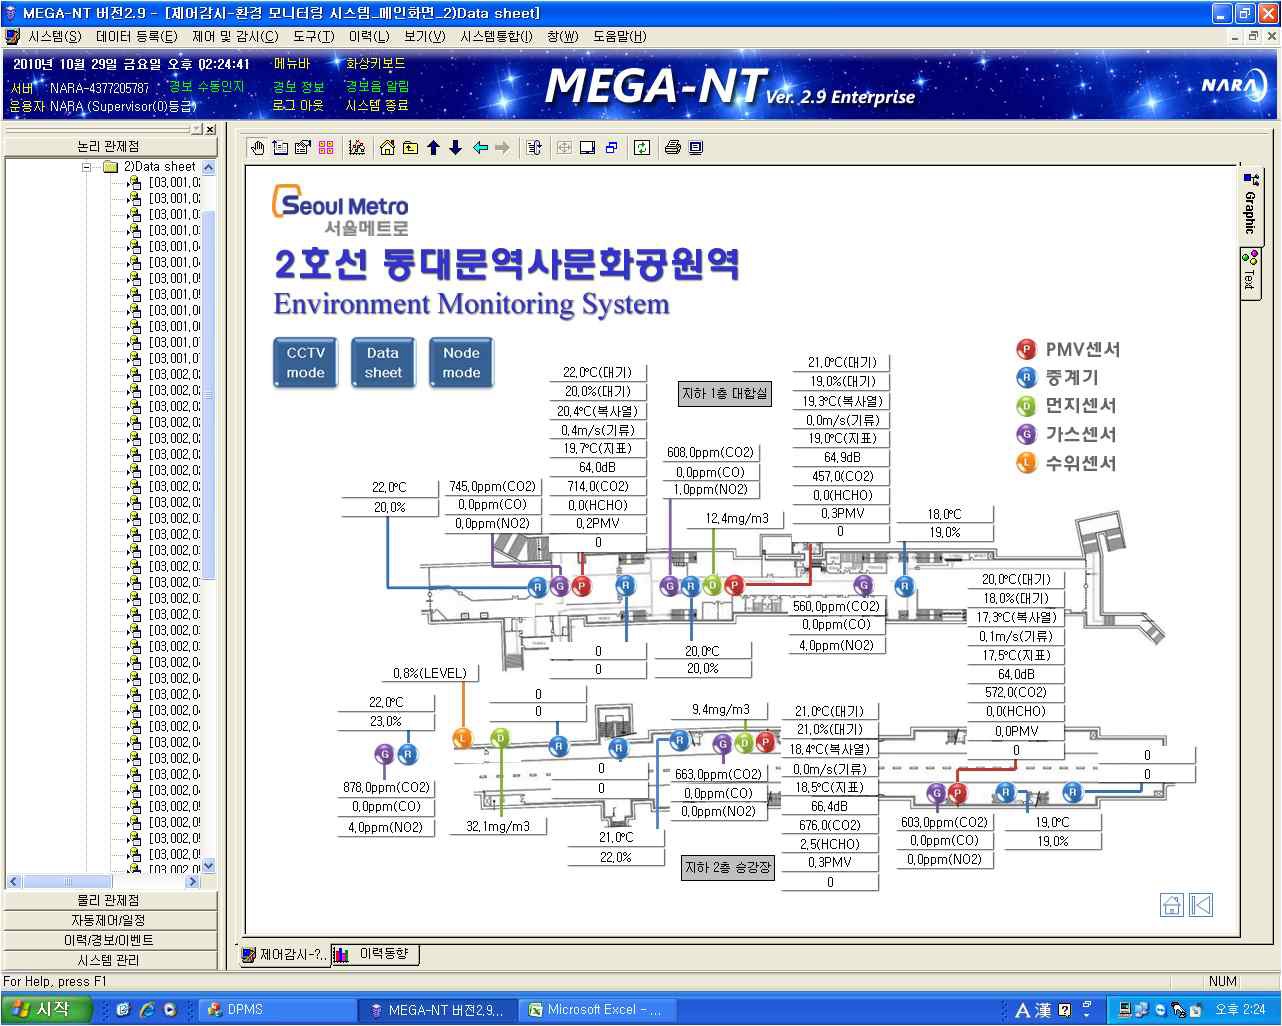Switch to Microsoft Excel taskbar window
The height and width of the screenshot is (1026, 1282).
point(596,1010)
